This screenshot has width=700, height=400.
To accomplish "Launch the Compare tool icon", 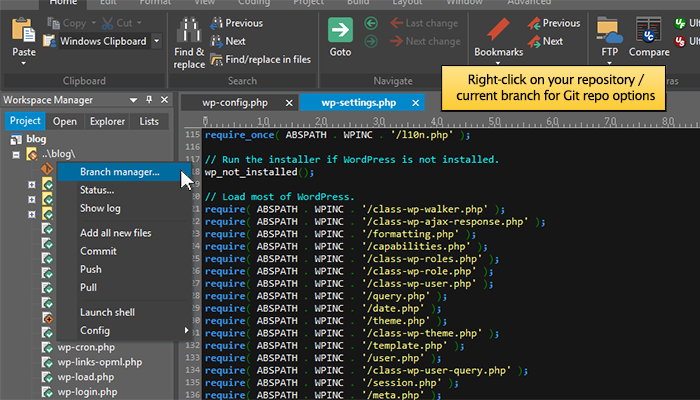I will tap(649, 30).
